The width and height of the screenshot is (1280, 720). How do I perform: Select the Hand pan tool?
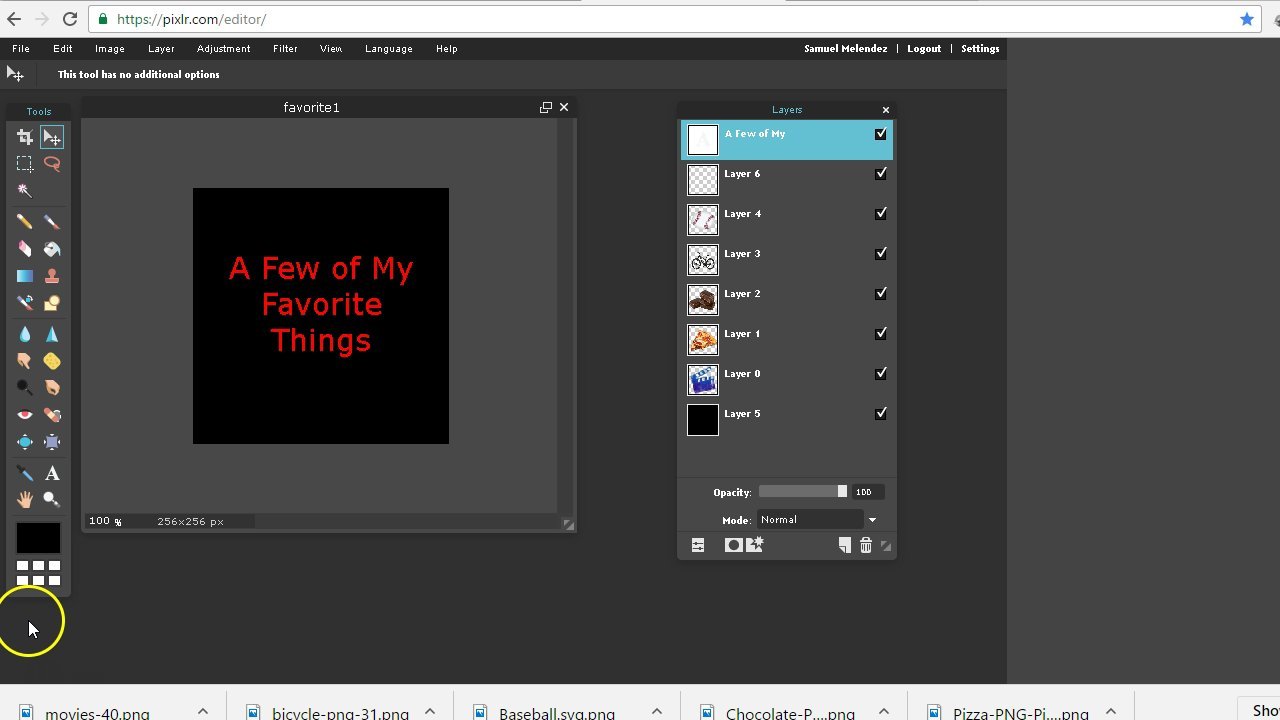pyautogui.click(x=25, y=500)
